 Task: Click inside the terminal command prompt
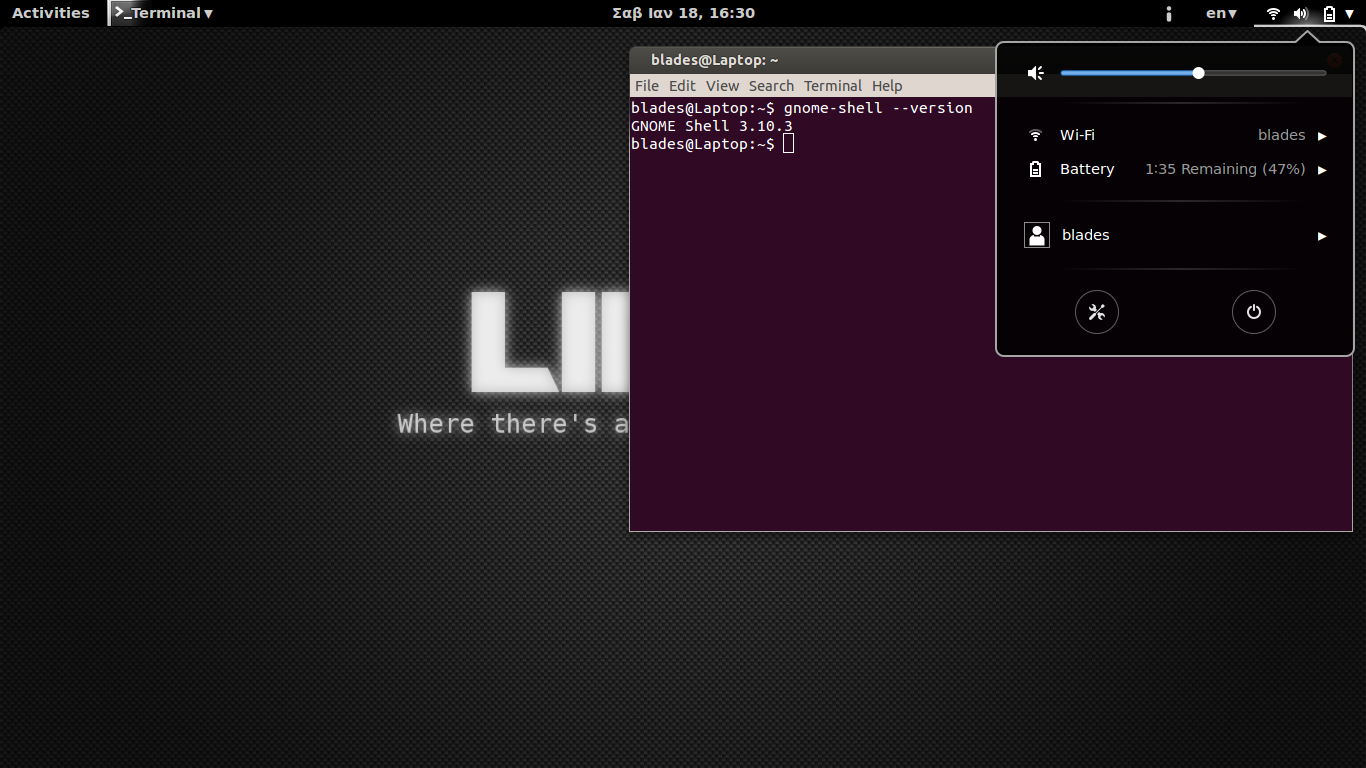click(789, 143)
